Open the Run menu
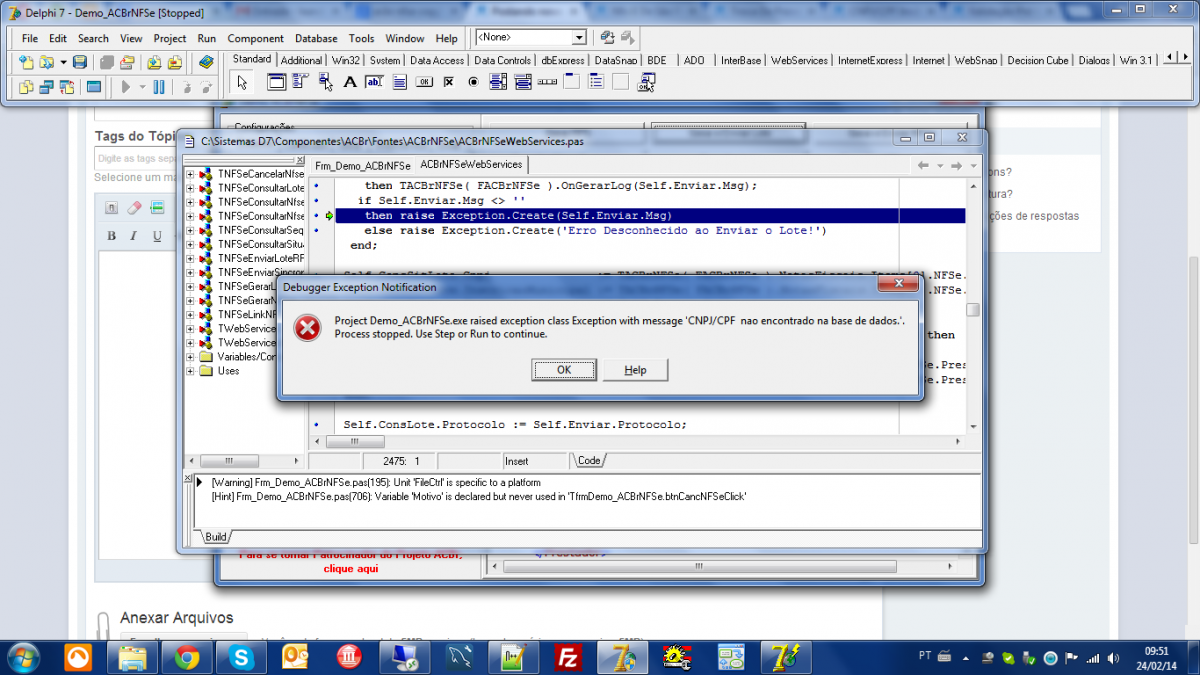 tap(206, 38)
